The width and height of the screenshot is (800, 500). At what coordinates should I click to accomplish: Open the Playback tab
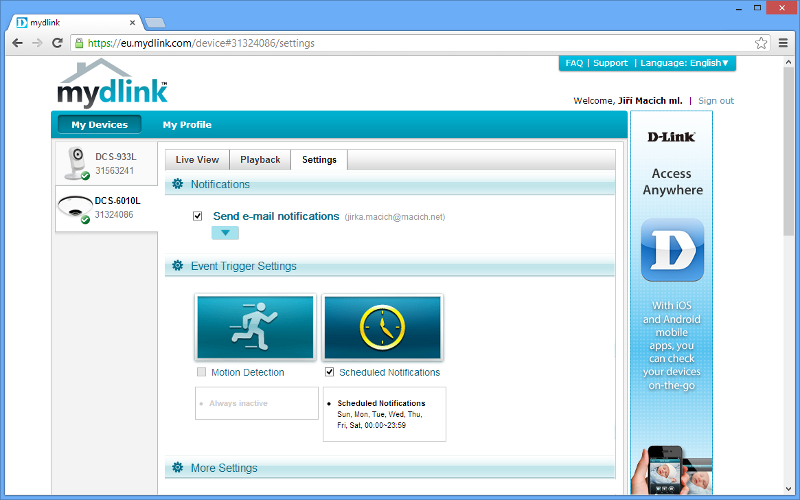pyautogui.click(x=260, y=160)
